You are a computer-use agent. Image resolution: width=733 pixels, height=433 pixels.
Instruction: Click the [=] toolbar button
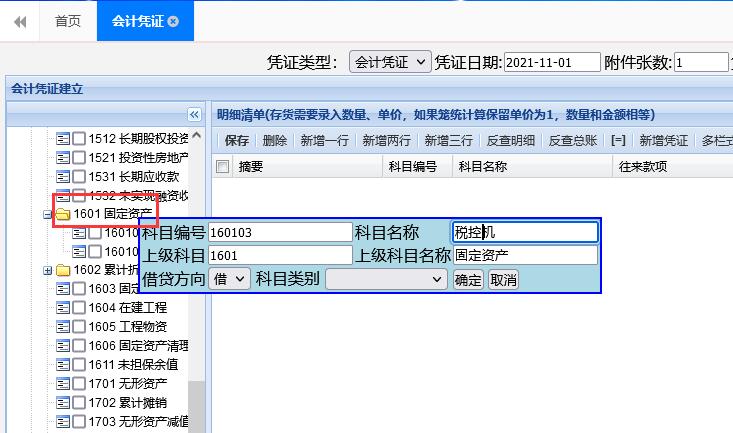click(618, 141)
